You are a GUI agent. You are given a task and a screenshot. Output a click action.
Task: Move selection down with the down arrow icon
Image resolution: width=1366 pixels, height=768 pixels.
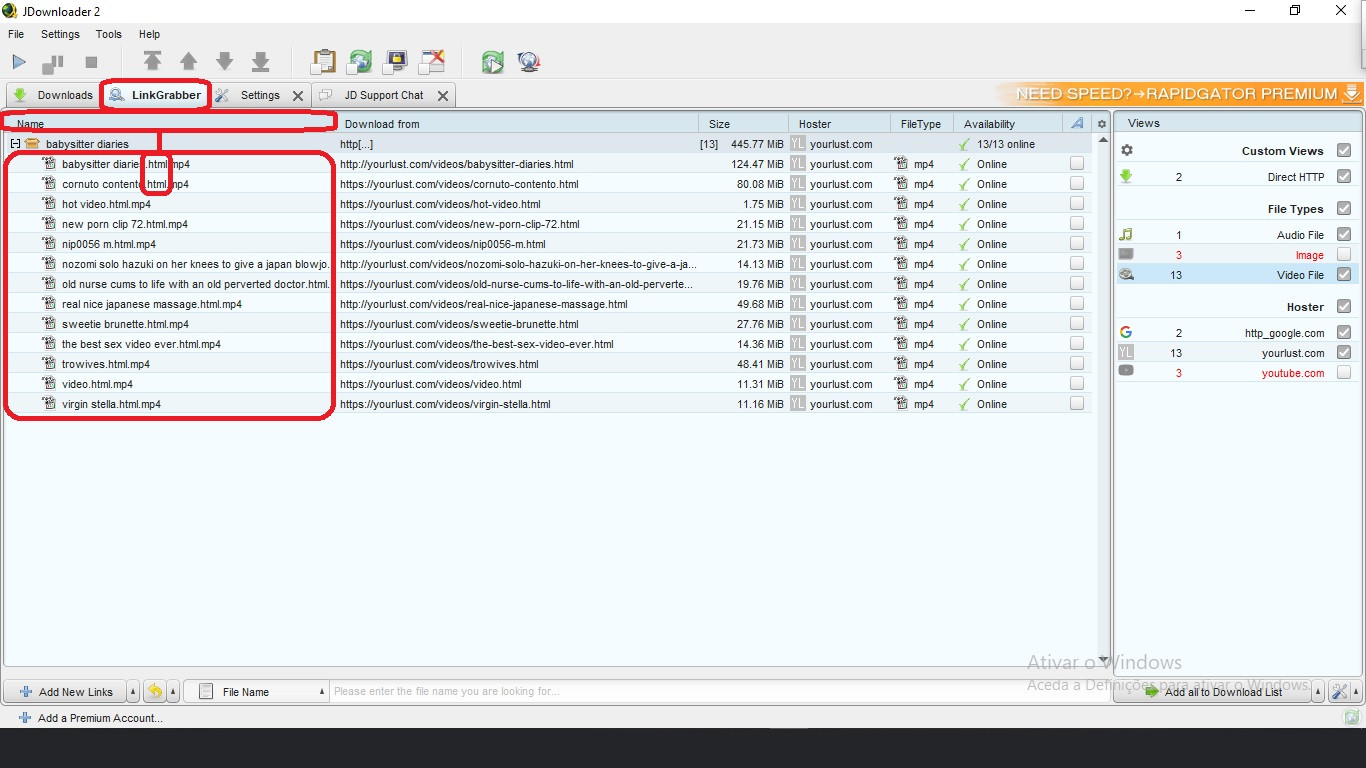pos(225,62)
